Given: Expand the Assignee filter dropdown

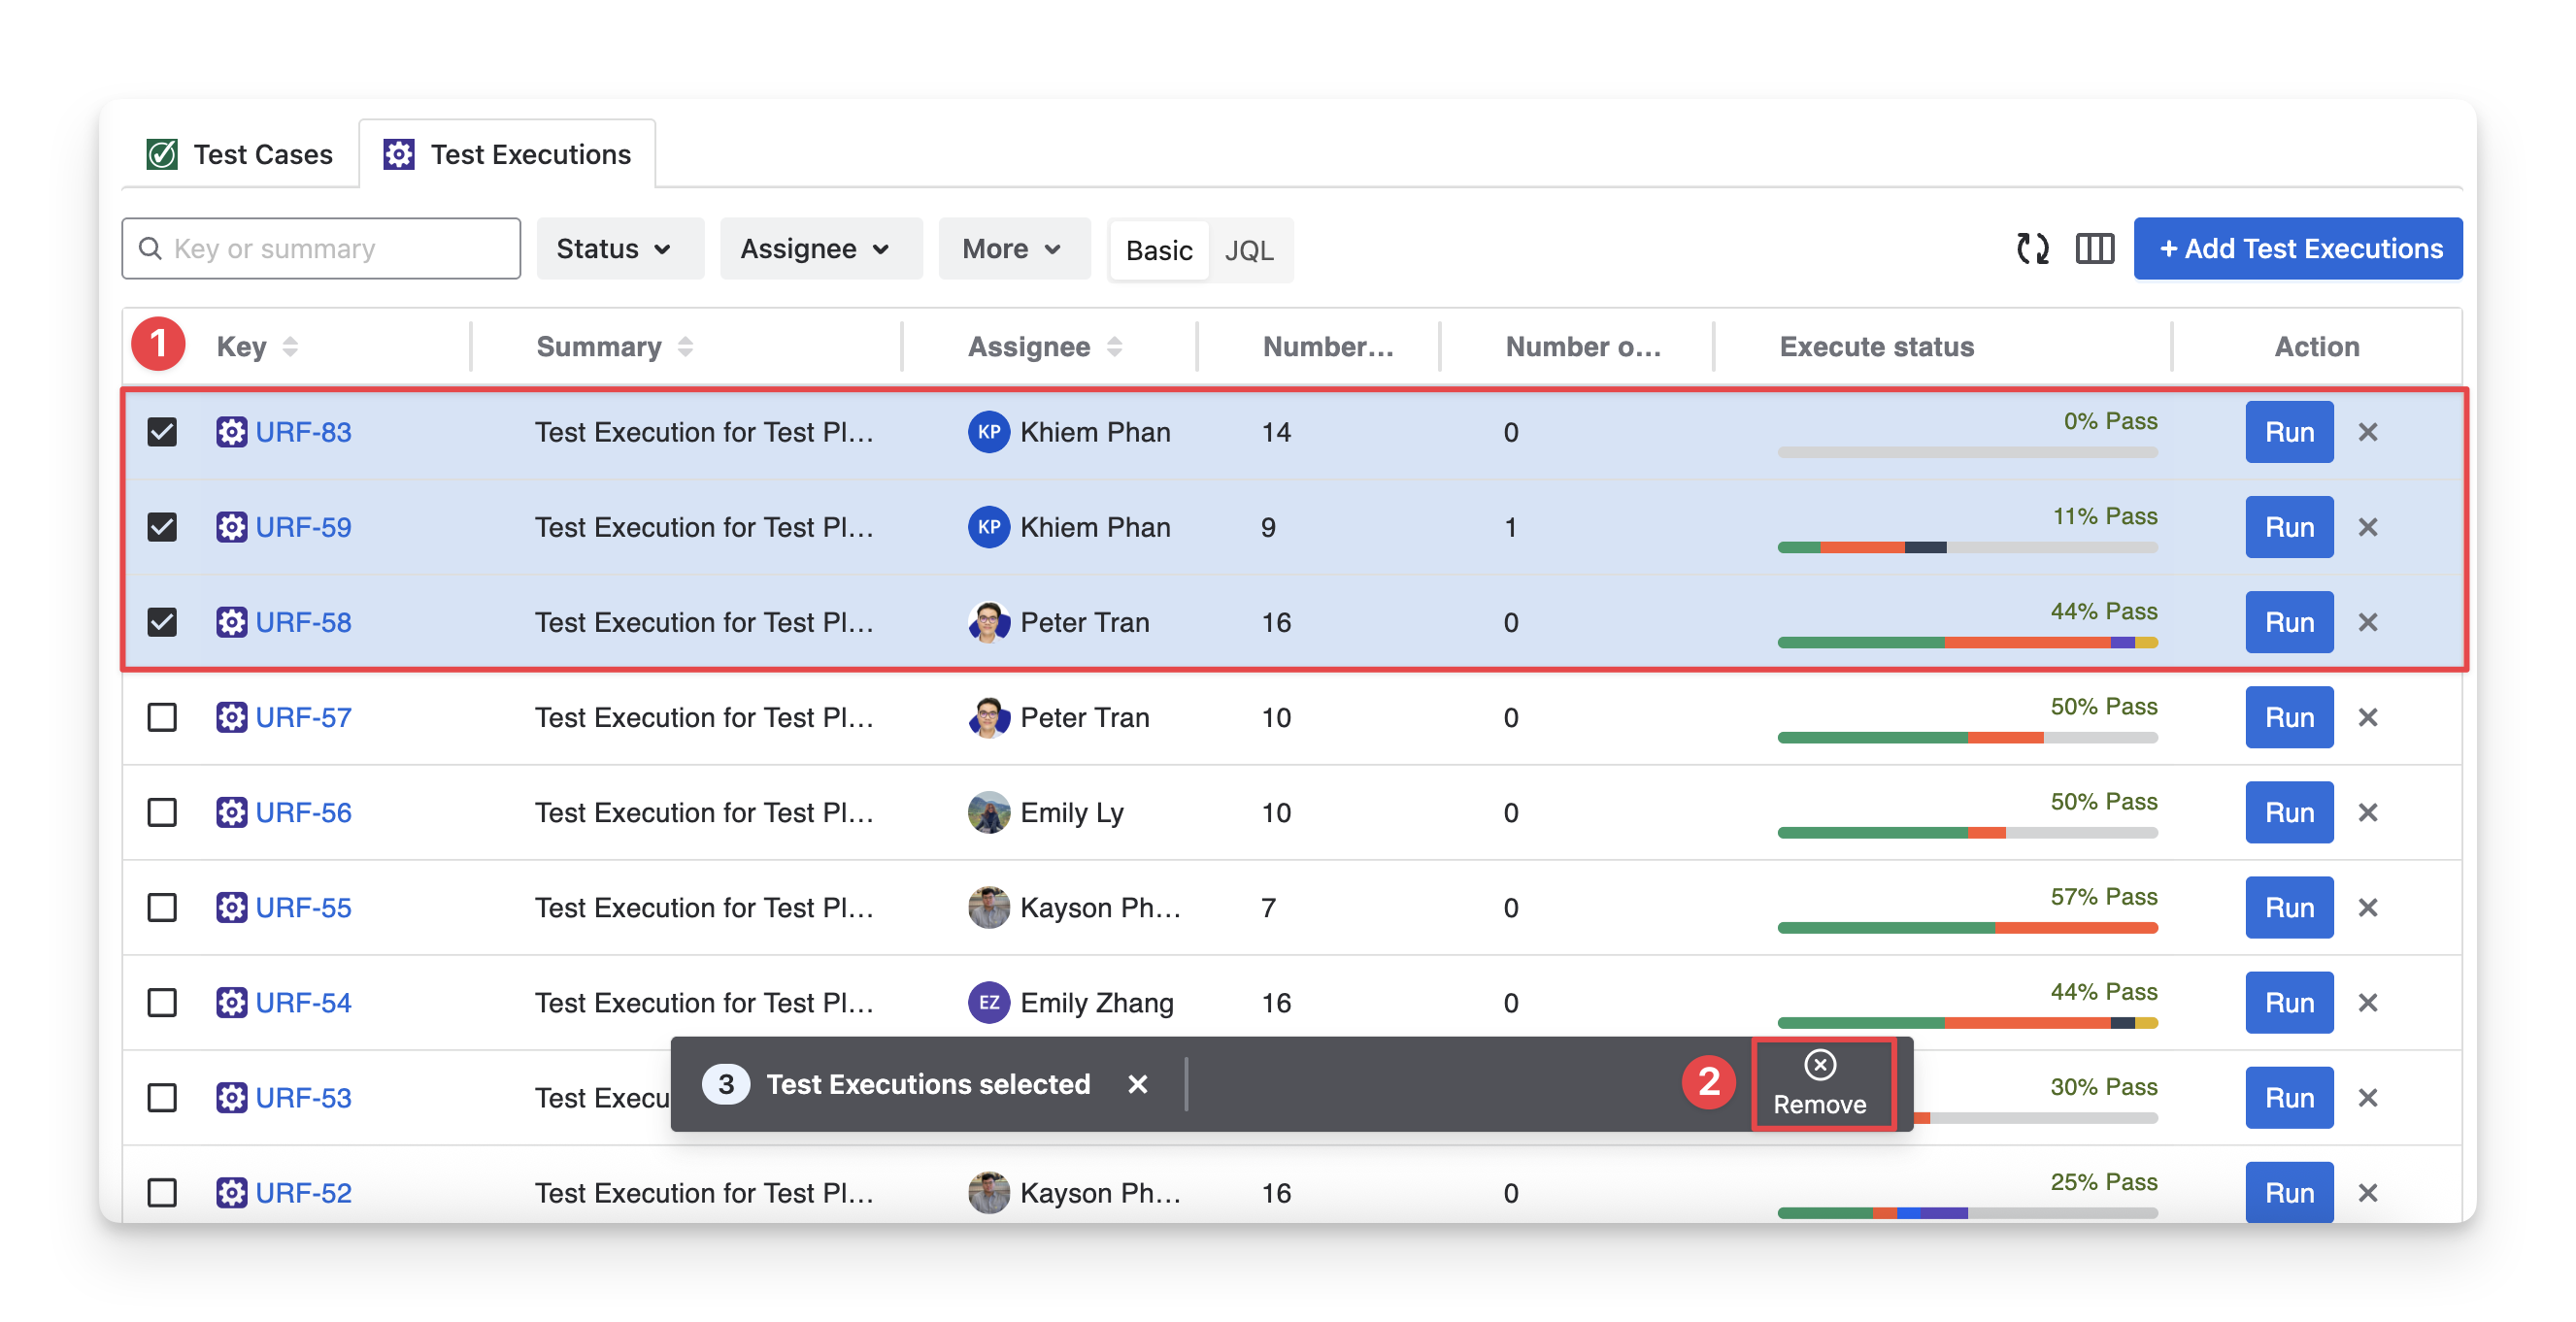Looking at the screenshot, I should pos(814,248).
